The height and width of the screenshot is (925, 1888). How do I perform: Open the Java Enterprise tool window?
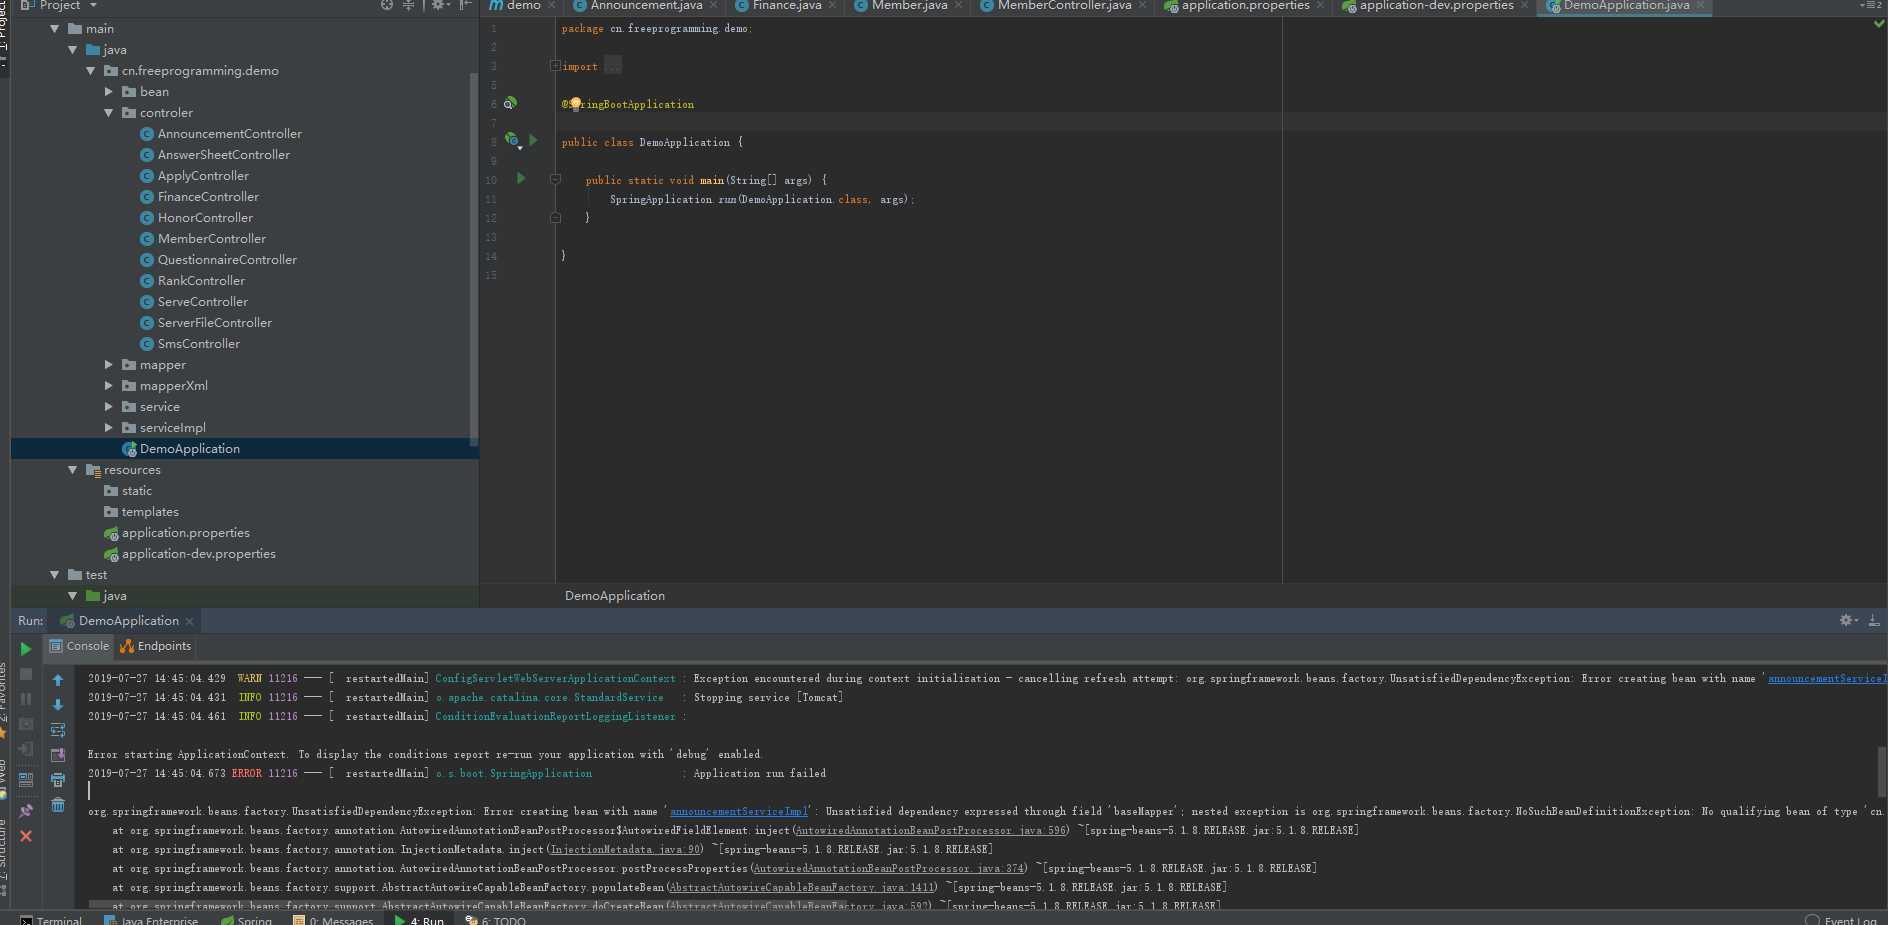tap(151, 920)
